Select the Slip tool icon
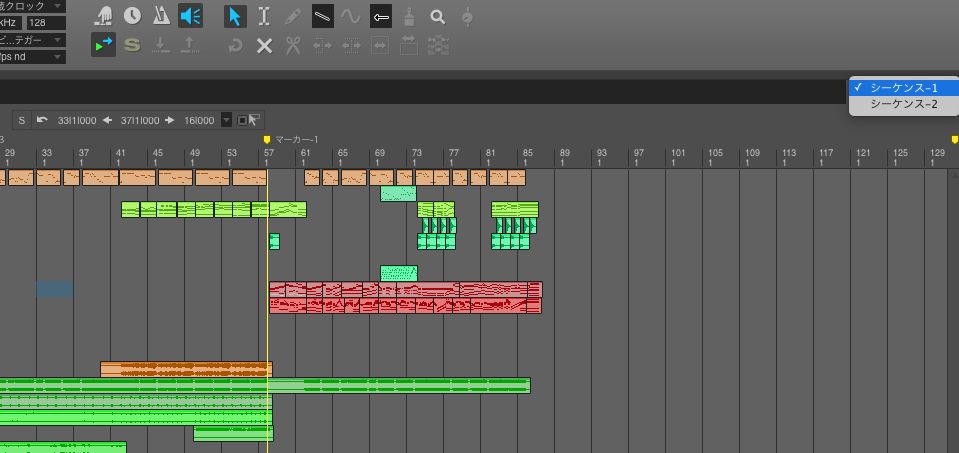959x453 pixels. [x=409, y=45]
